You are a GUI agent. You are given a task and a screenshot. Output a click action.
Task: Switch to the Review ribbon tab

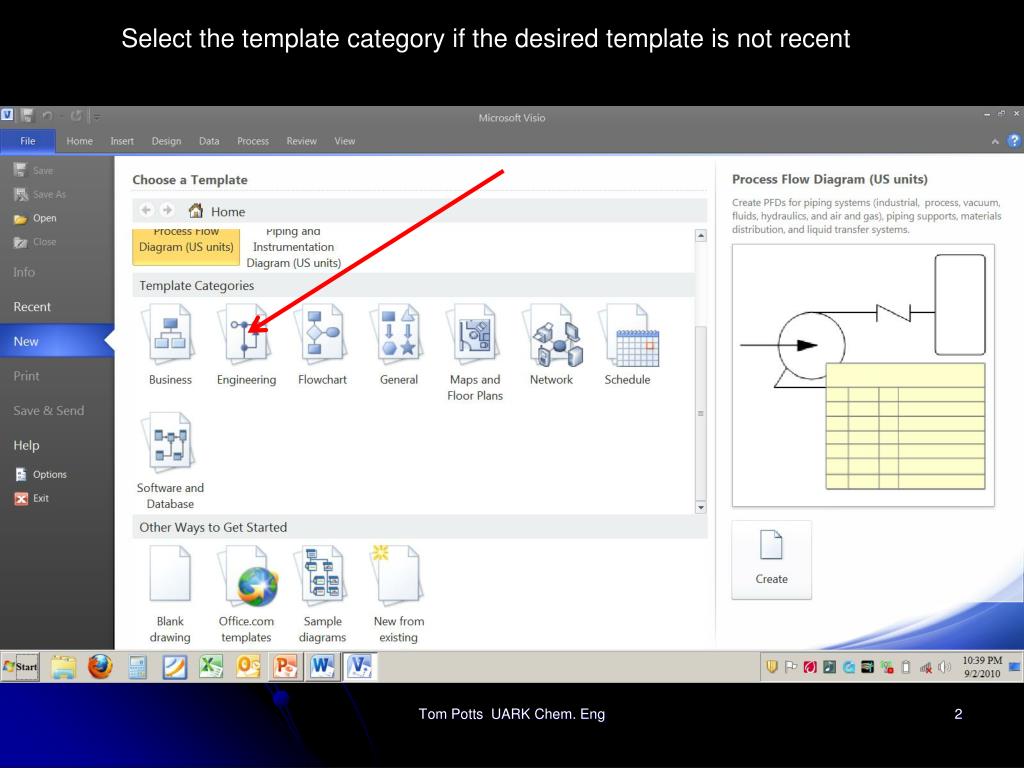coord(301,141)
